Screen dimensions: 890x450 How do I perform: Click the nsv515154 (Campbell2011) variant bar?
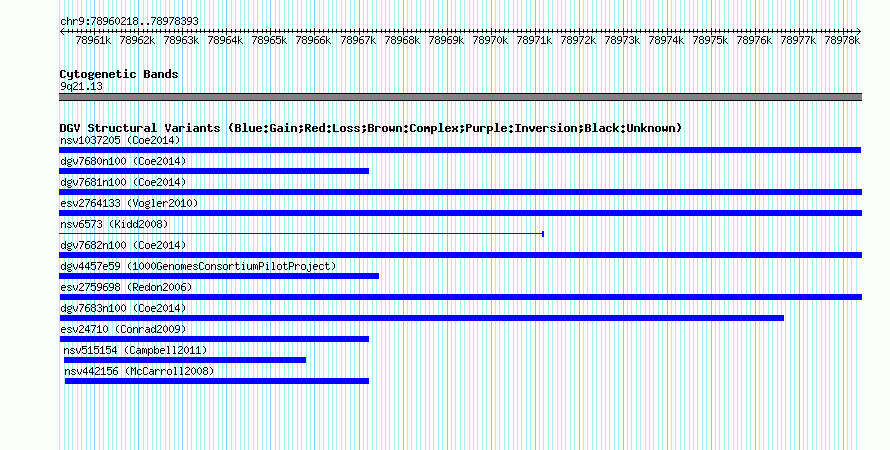(185, 360)
